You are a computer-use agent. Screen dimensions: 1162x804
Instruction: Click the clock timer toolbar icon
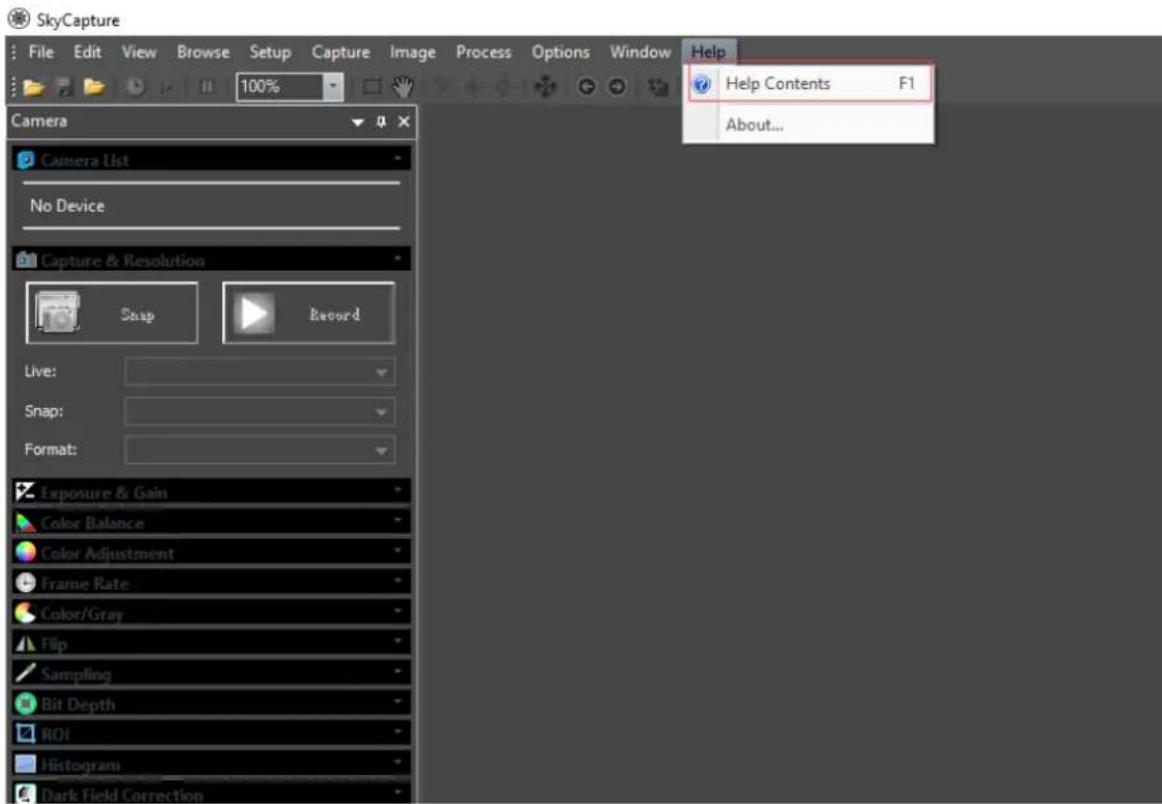[x=135, y=87]
